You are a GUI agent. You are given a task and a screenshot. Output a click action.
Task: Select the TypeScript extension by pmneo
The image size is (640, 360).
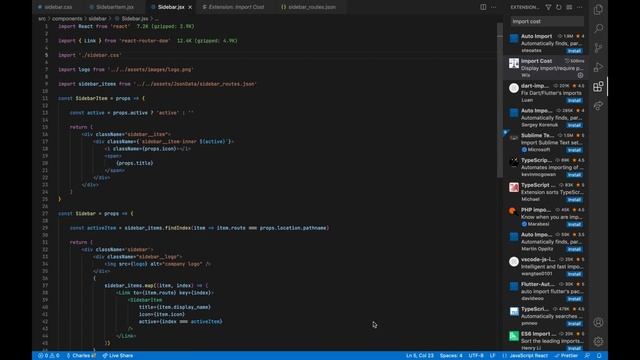[x=545, y=316]
